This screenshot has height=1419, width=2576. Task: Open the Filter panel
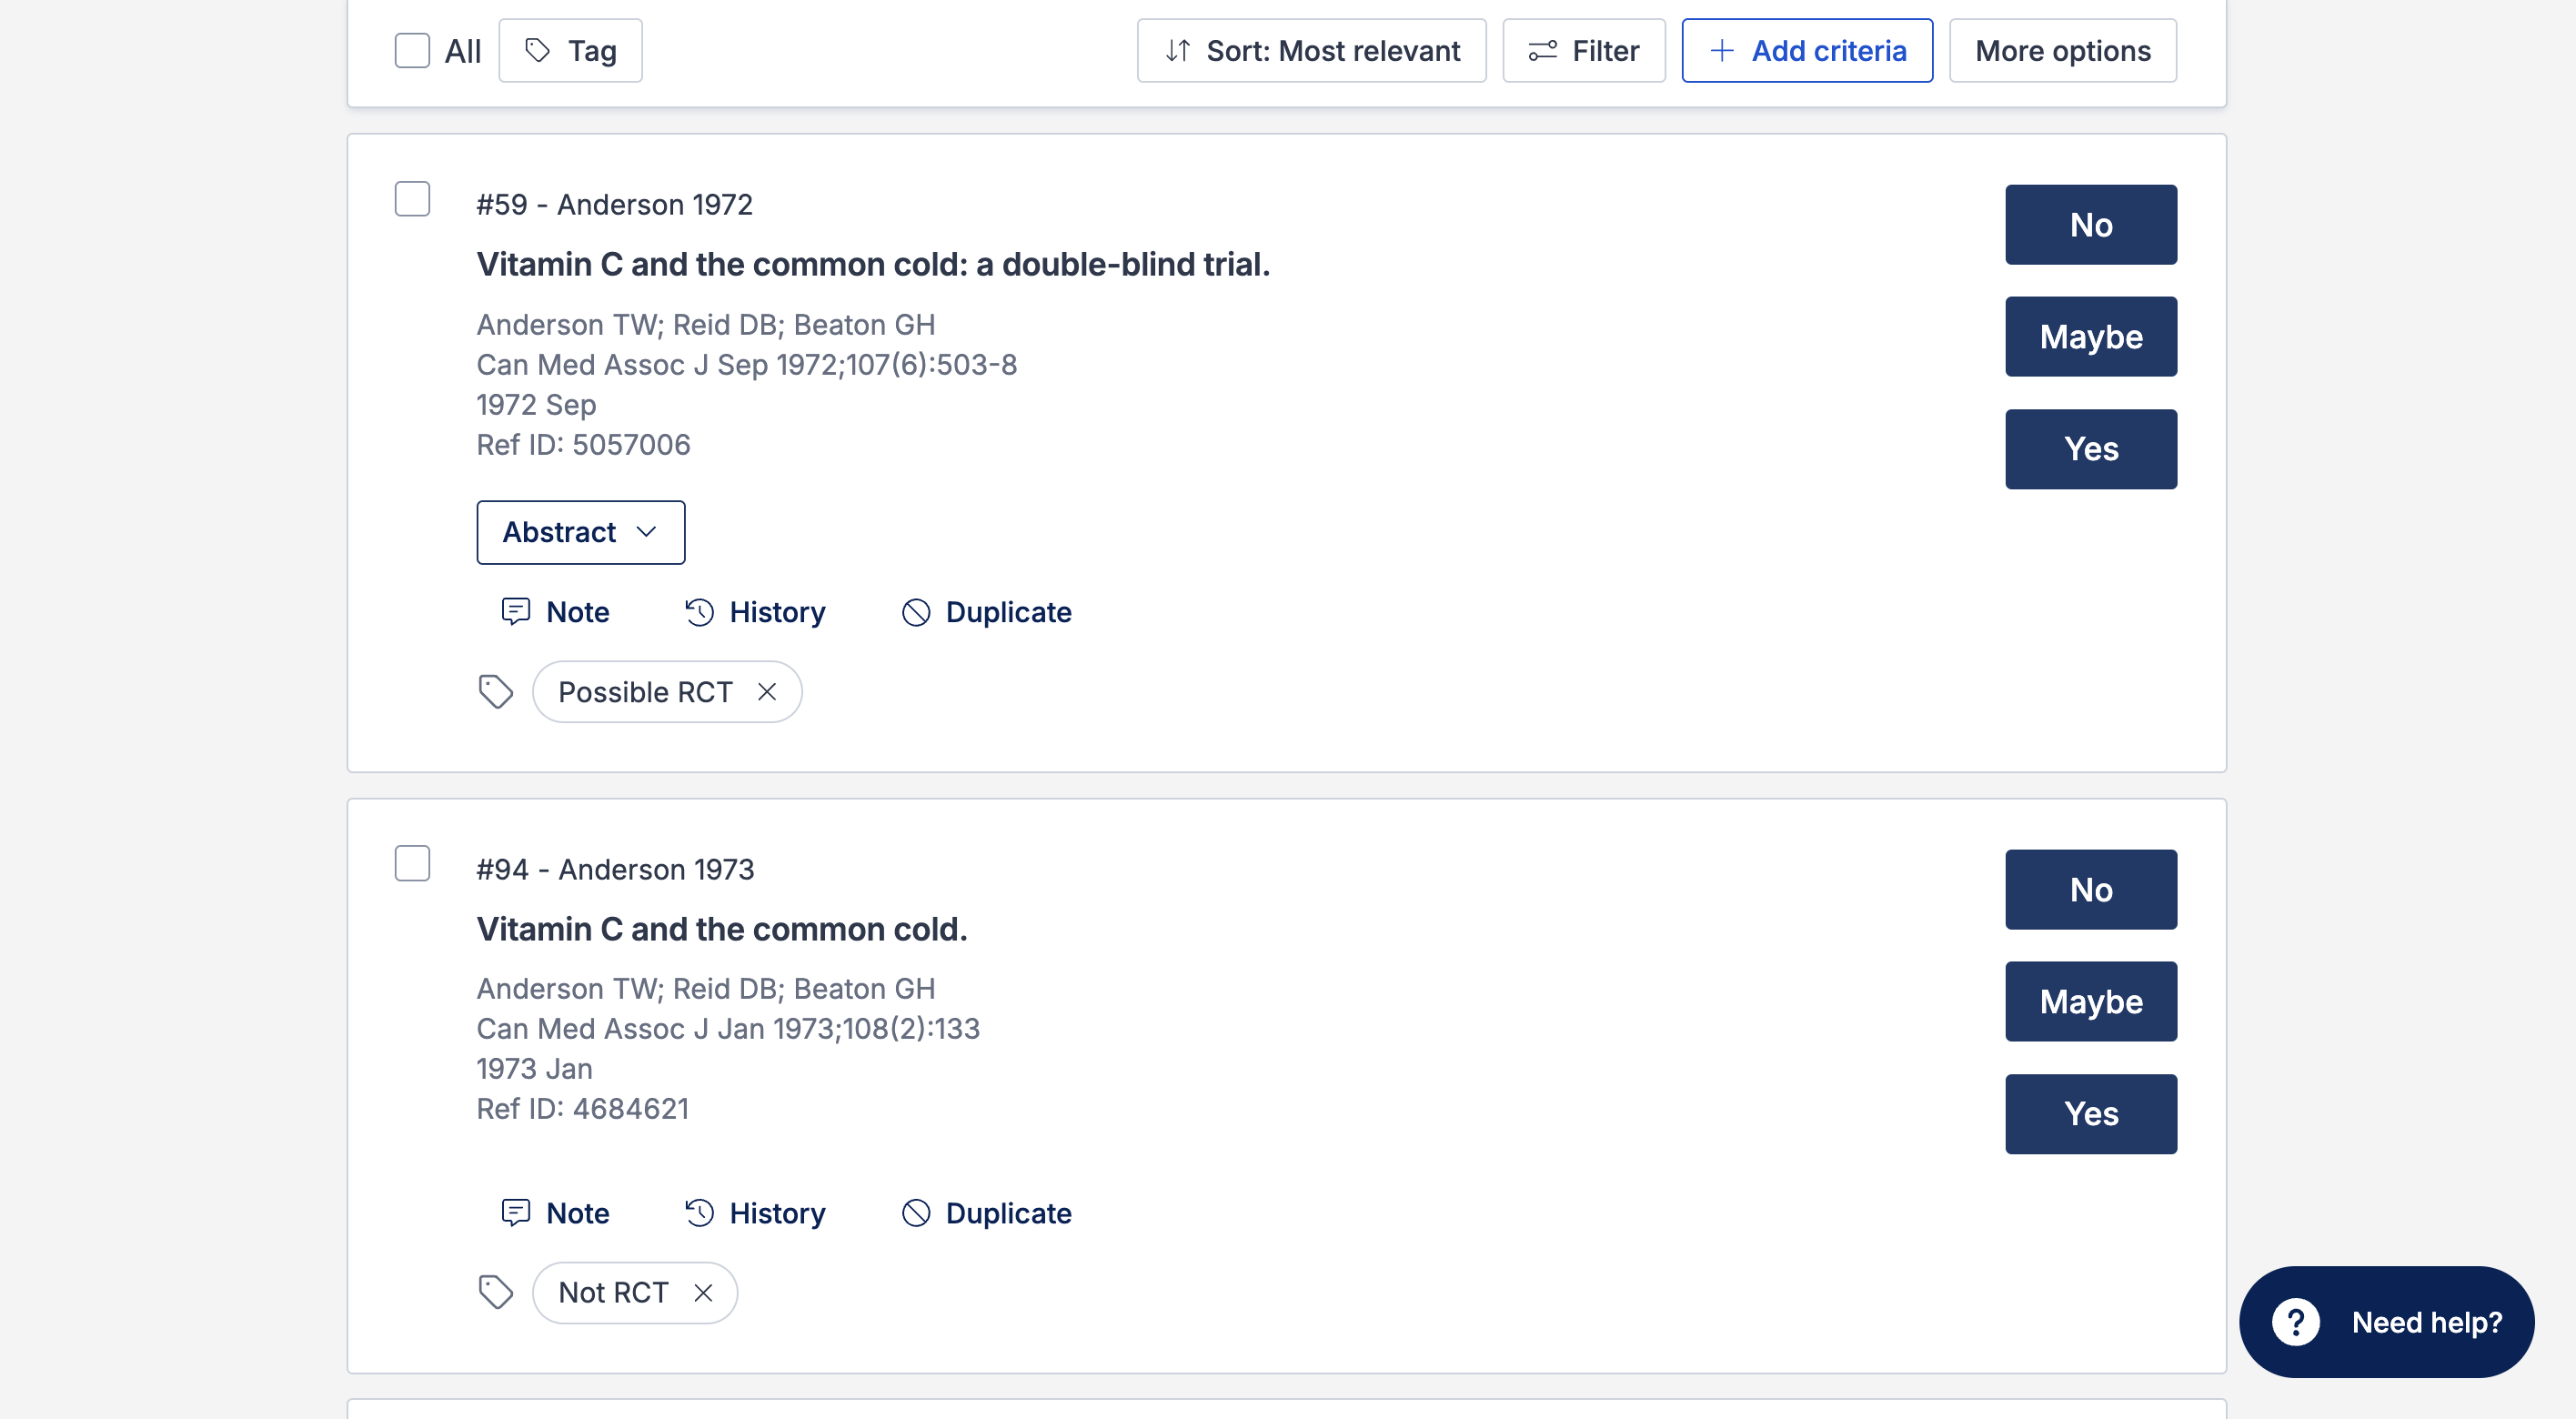[1584, 51]
